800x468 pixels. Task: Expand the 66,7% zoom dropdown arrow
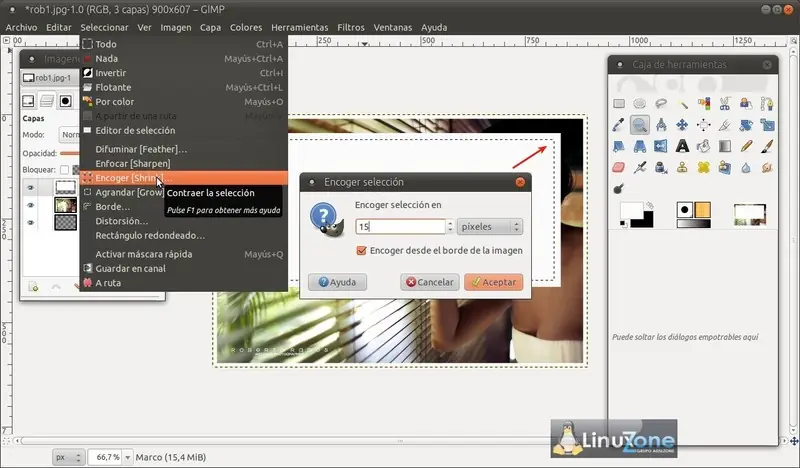(128, 457)
